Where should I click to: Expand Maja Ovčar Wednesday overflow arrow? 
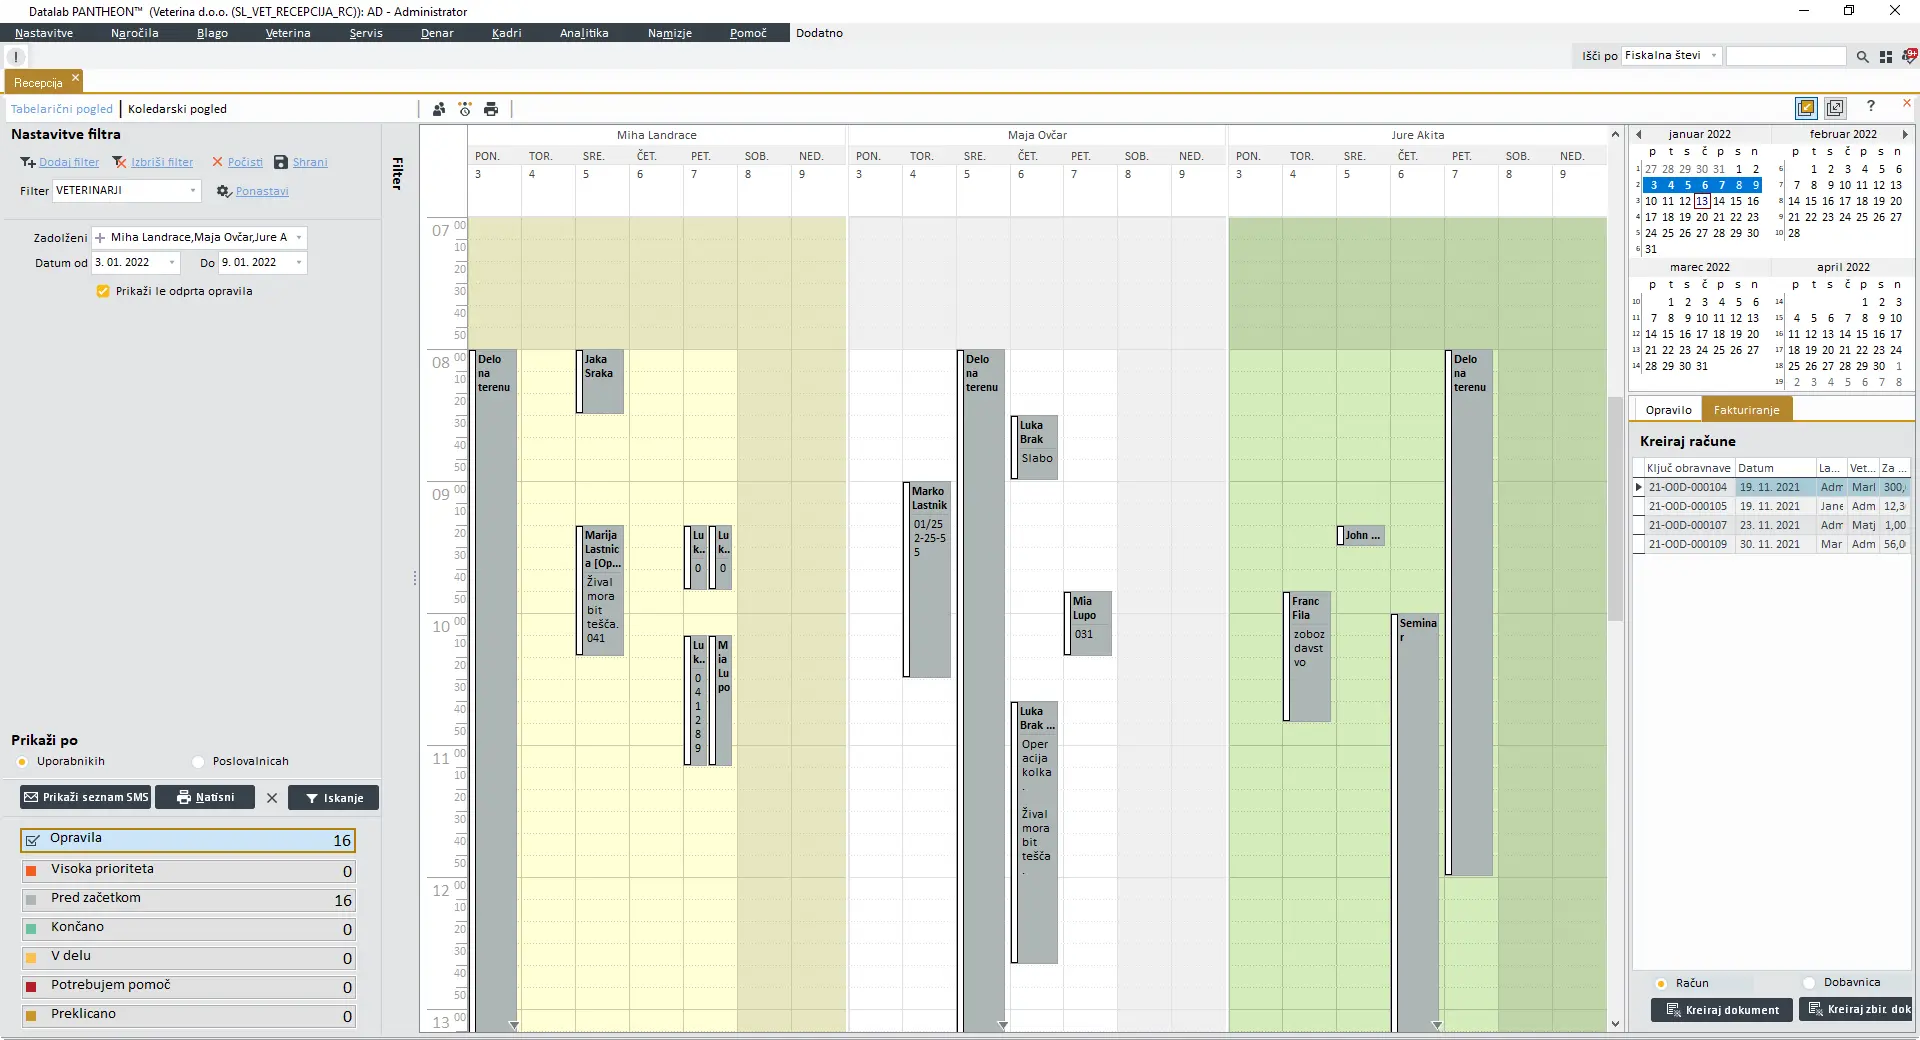[x=1003, y=1025]
